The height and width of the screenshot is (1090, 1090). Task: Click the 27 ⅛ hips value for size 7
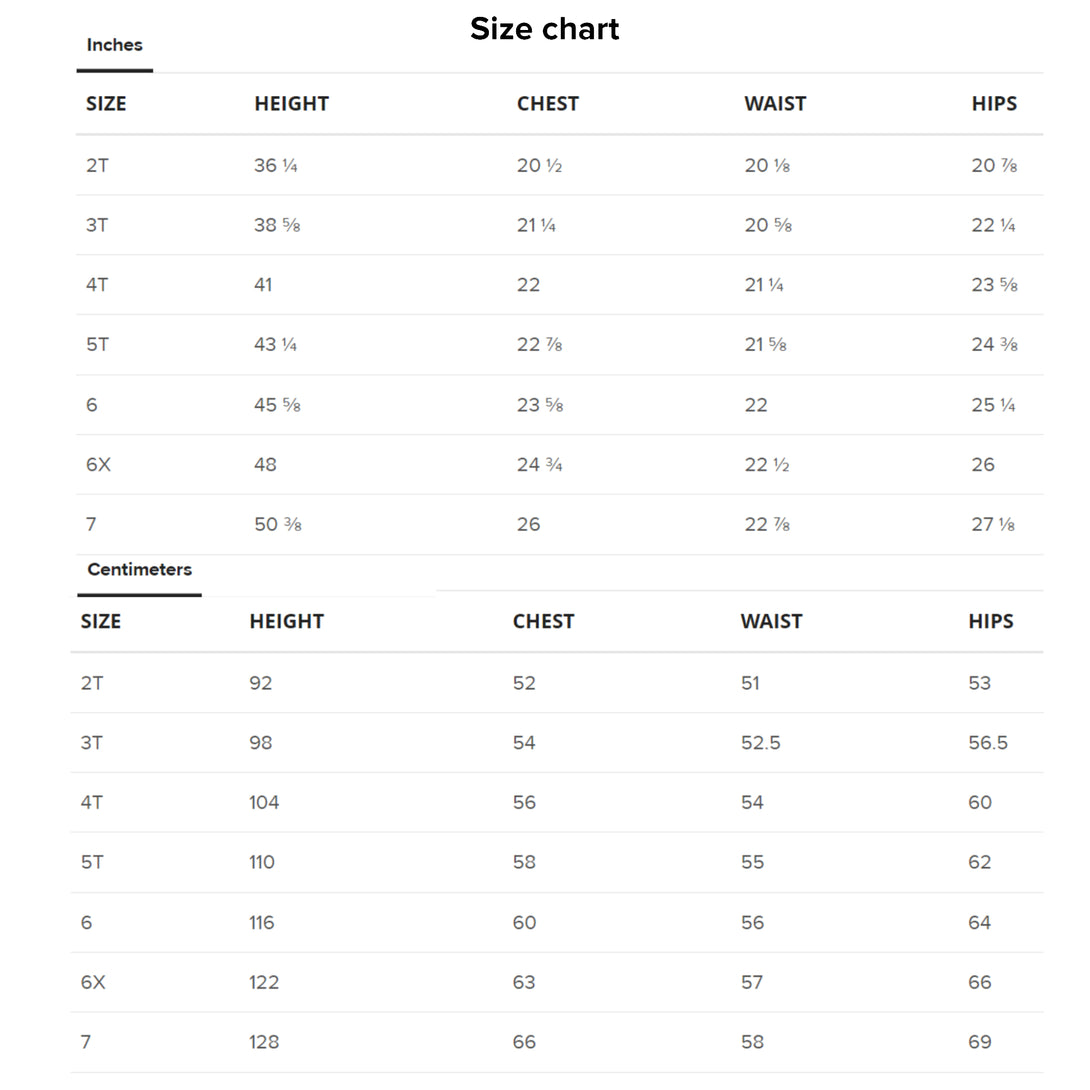pos(993,525)
